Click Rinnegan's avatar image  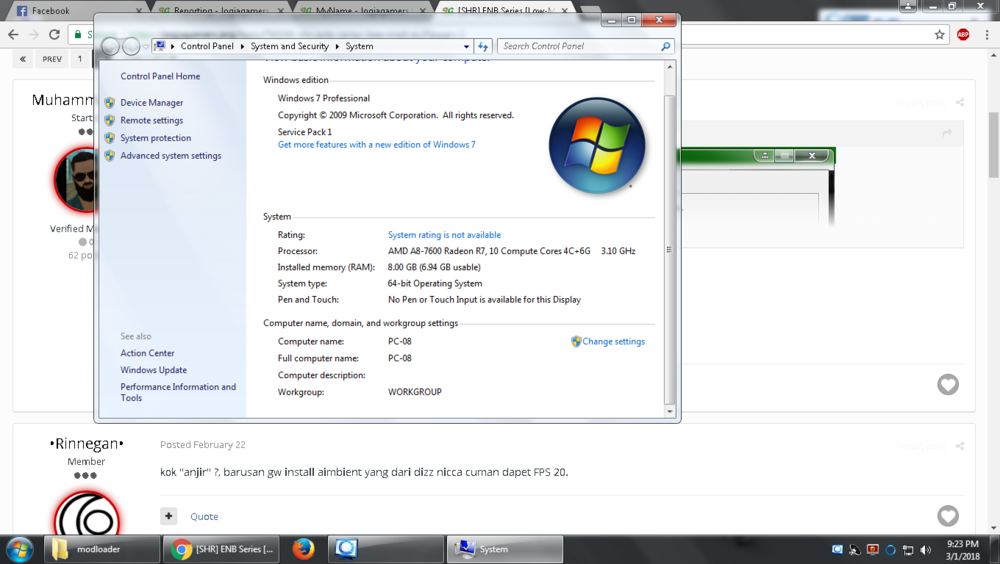[87, 514]
